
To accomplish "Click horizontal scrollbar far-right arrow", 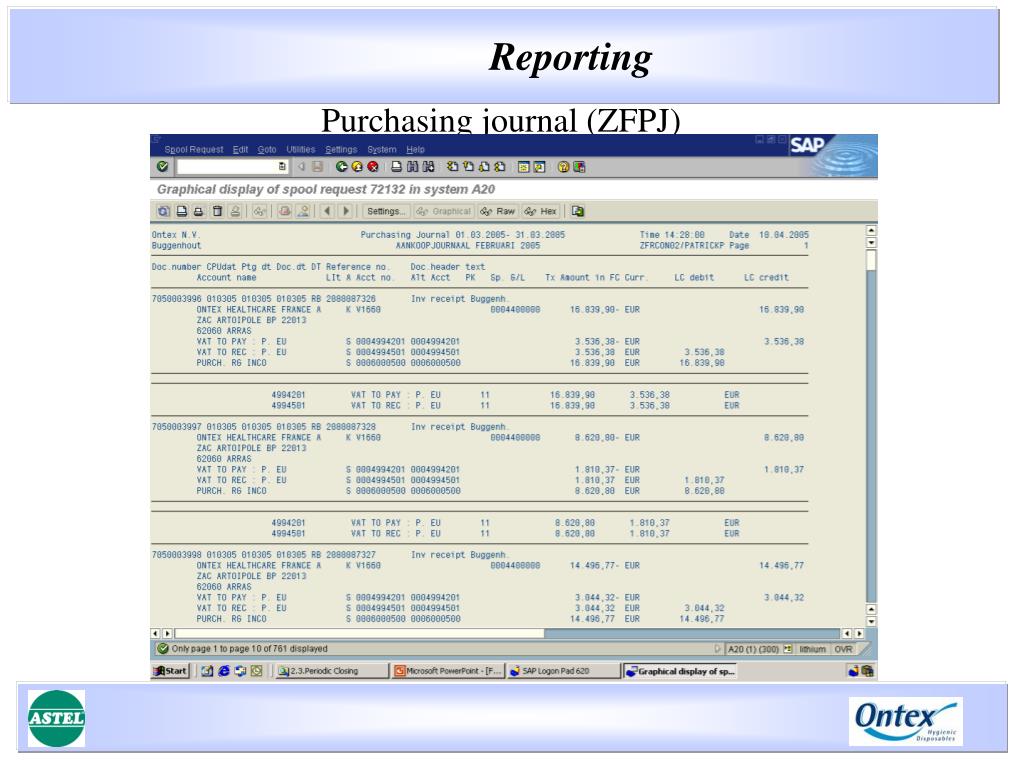I will (x=859, y=633).
